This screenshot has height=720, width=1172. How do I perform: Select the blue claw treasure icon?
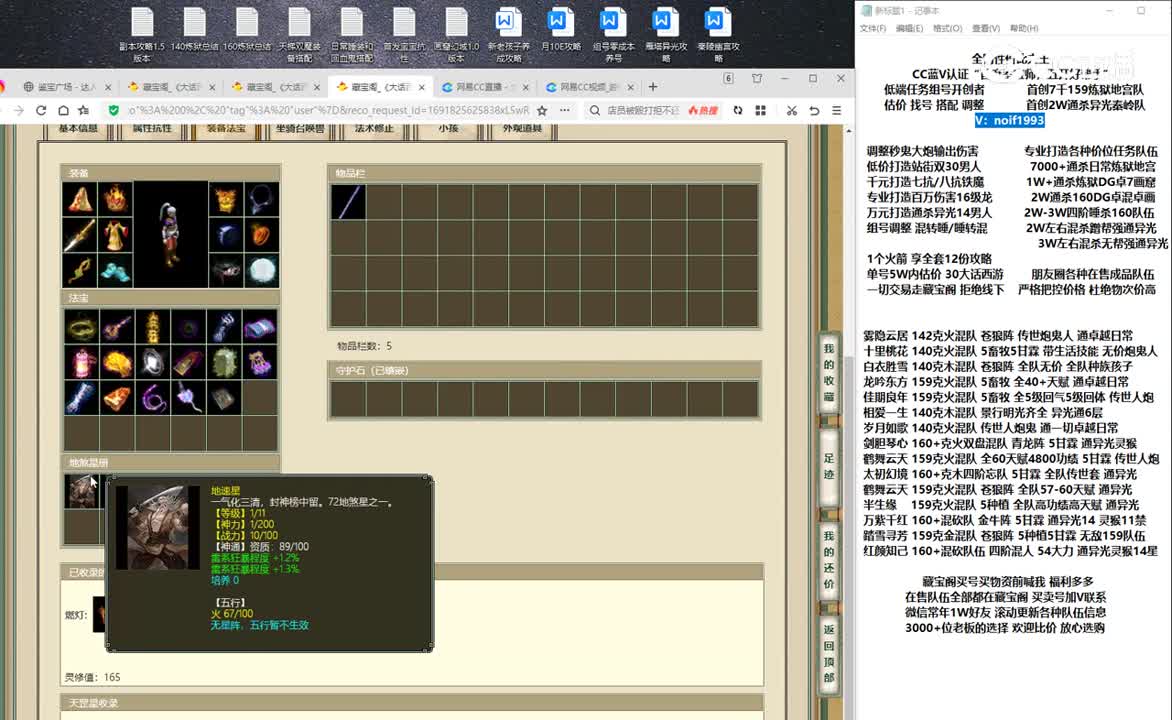pyautogui.click(x=224, y=327)
